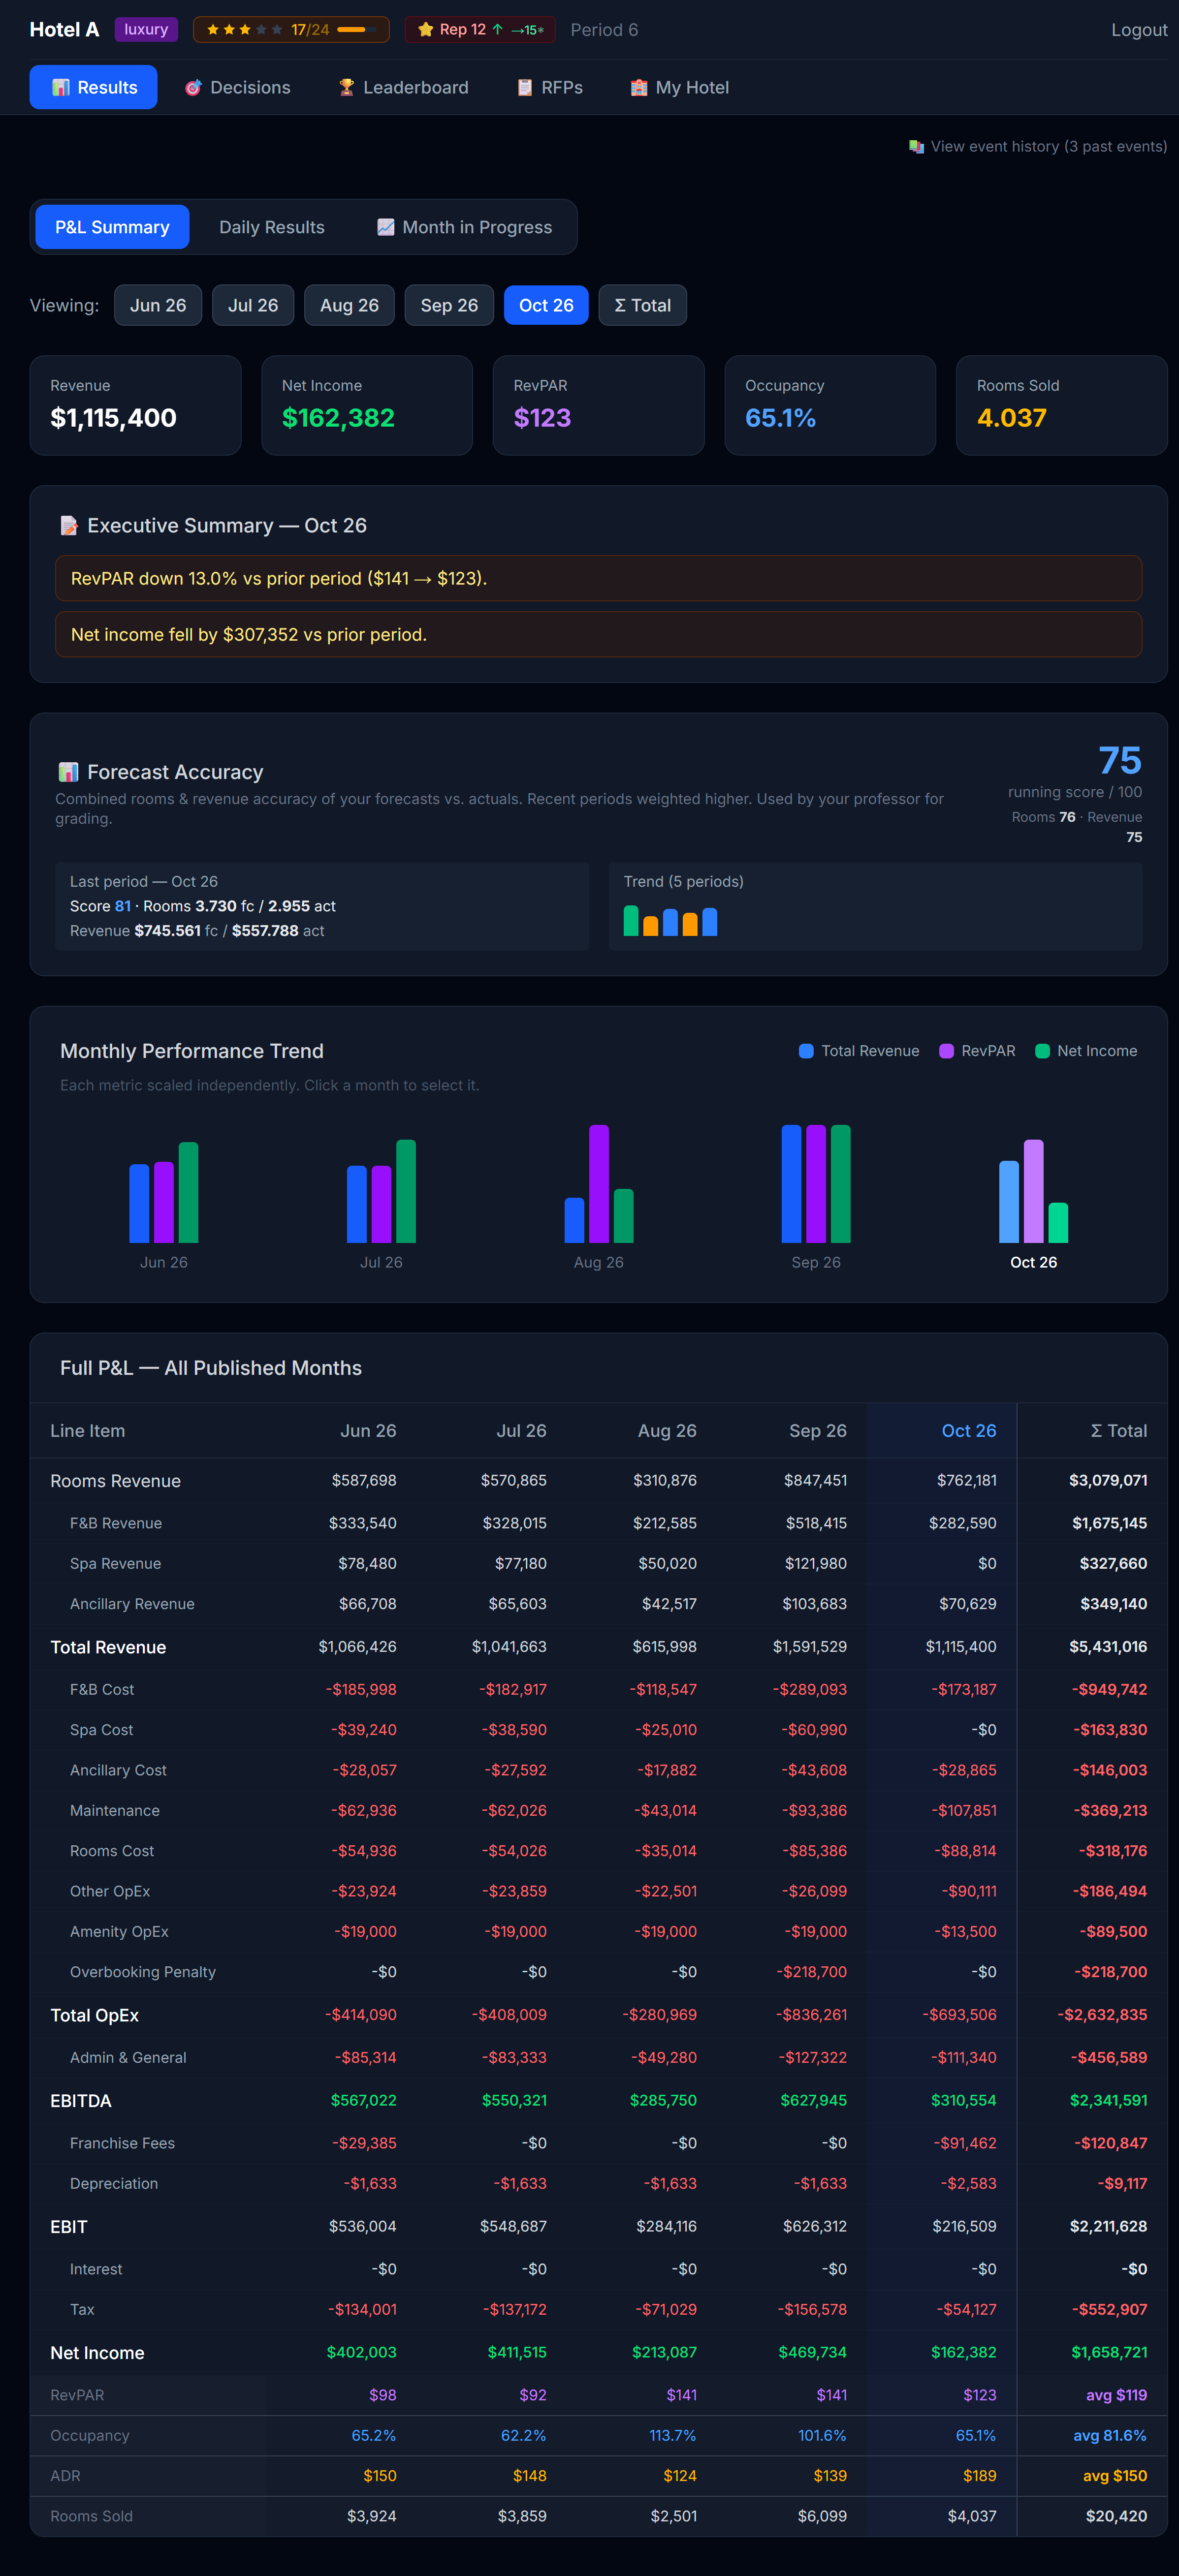Click the Total Revenue row label

(x=108, y=1647)
